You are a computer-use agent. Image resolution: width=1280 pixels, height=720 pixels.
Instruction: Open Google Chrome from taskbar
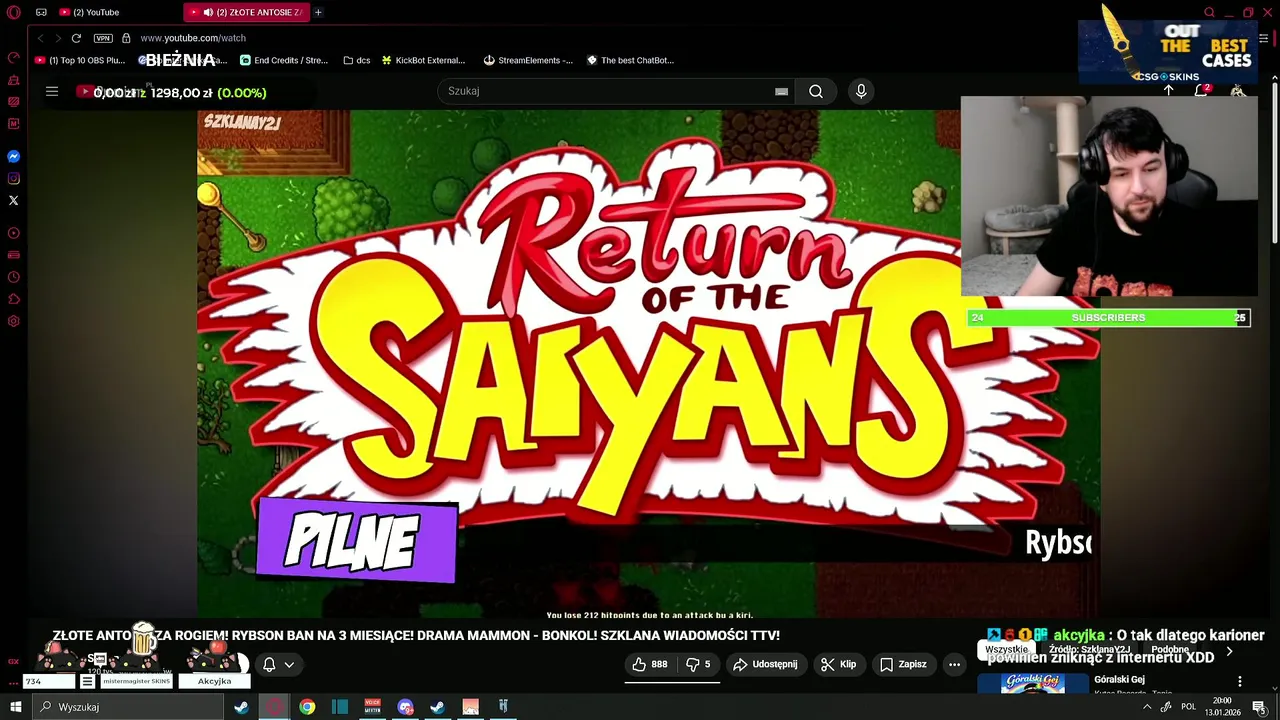tap(307, 707)
